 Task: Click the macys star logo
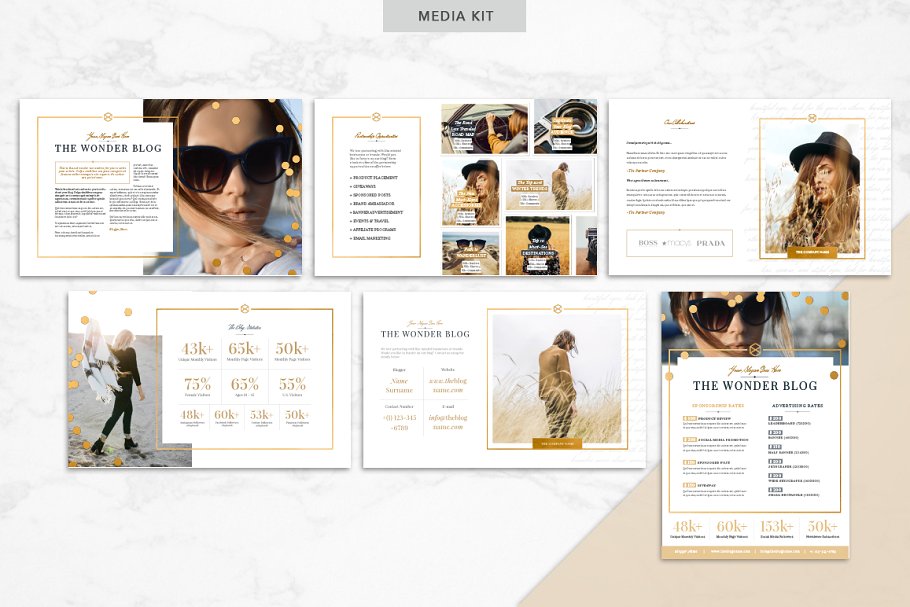[680, 243]
